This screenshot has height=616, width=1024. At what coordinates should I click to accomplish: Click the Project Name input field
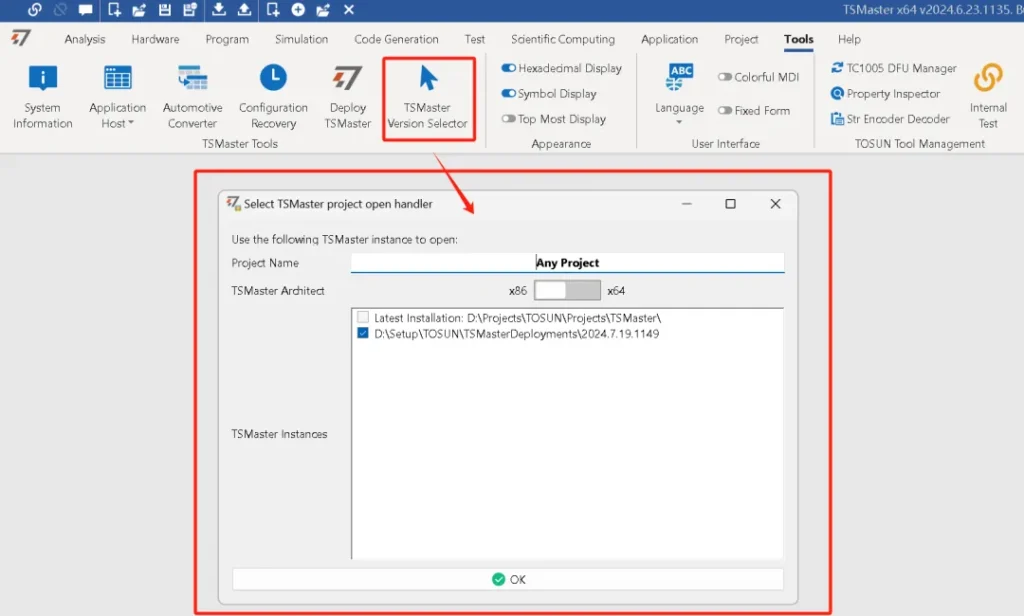[x=567, y=263]
